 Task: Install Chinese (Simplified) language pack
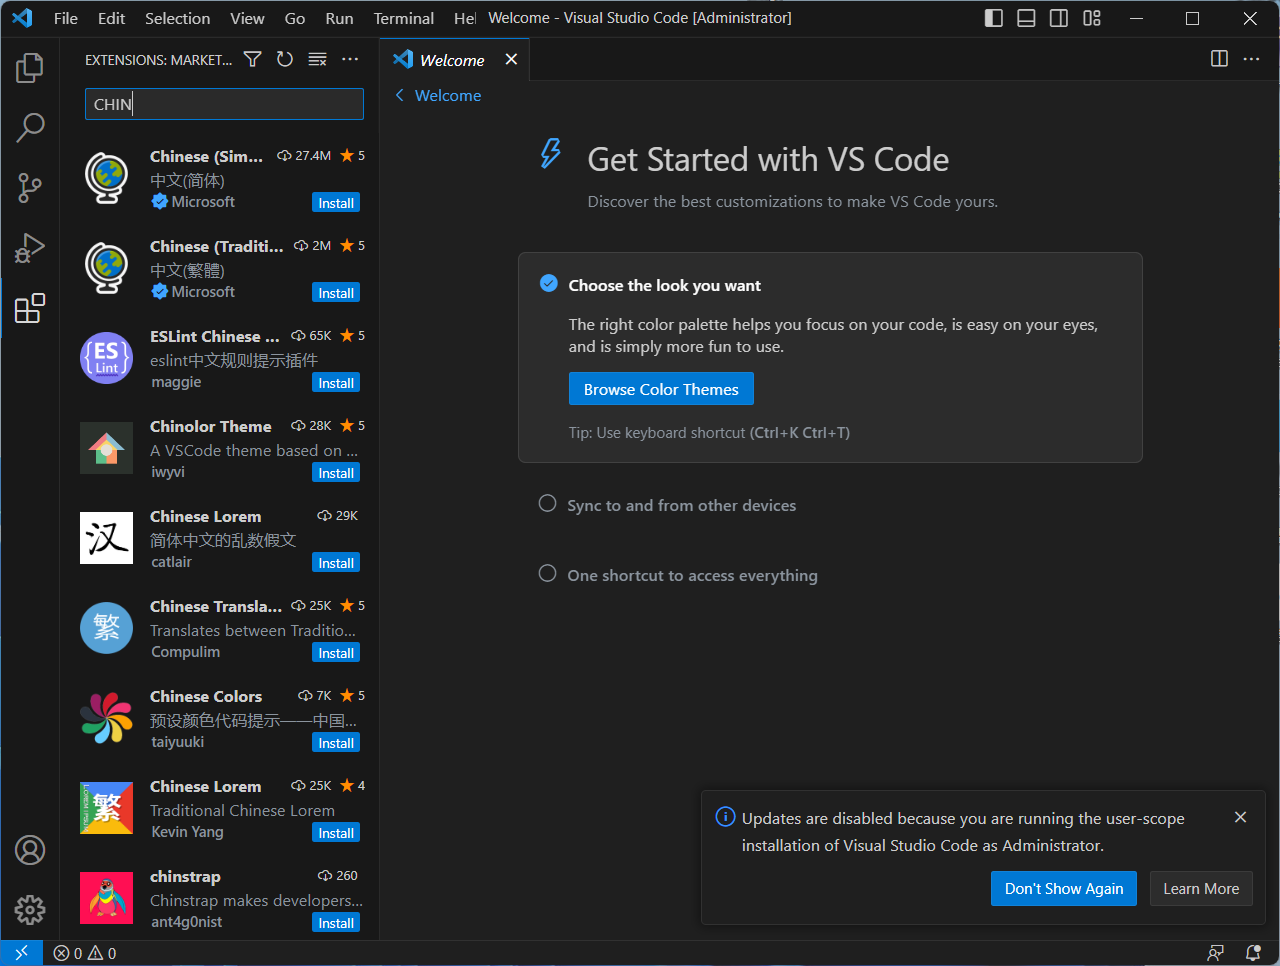336,203
